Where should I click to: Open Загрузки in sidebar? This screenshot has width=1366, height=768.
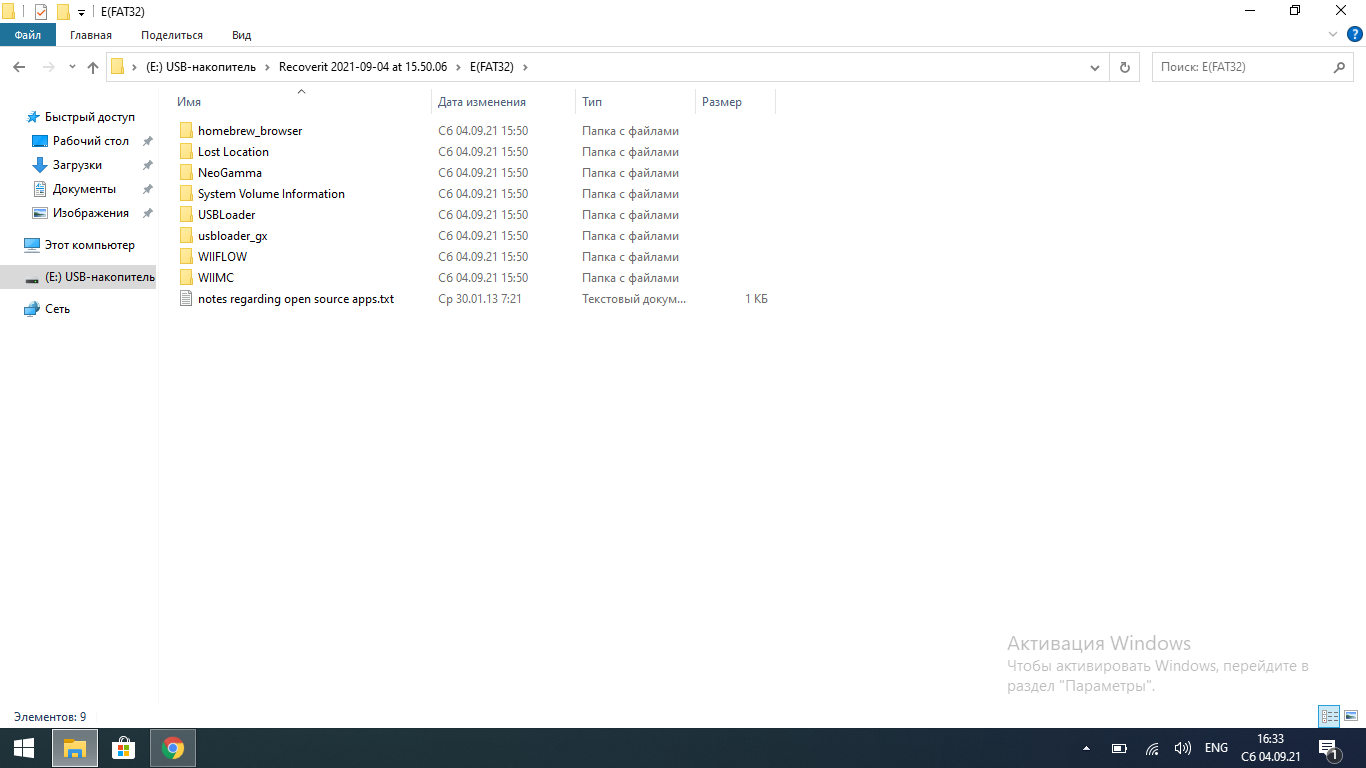tap(77, 165)
